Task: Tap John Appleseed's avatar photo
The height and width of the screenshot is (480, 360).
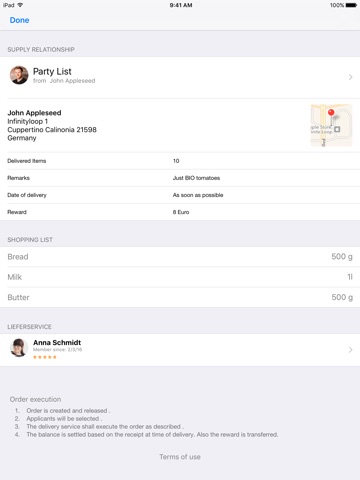Action: pos(19,75)
